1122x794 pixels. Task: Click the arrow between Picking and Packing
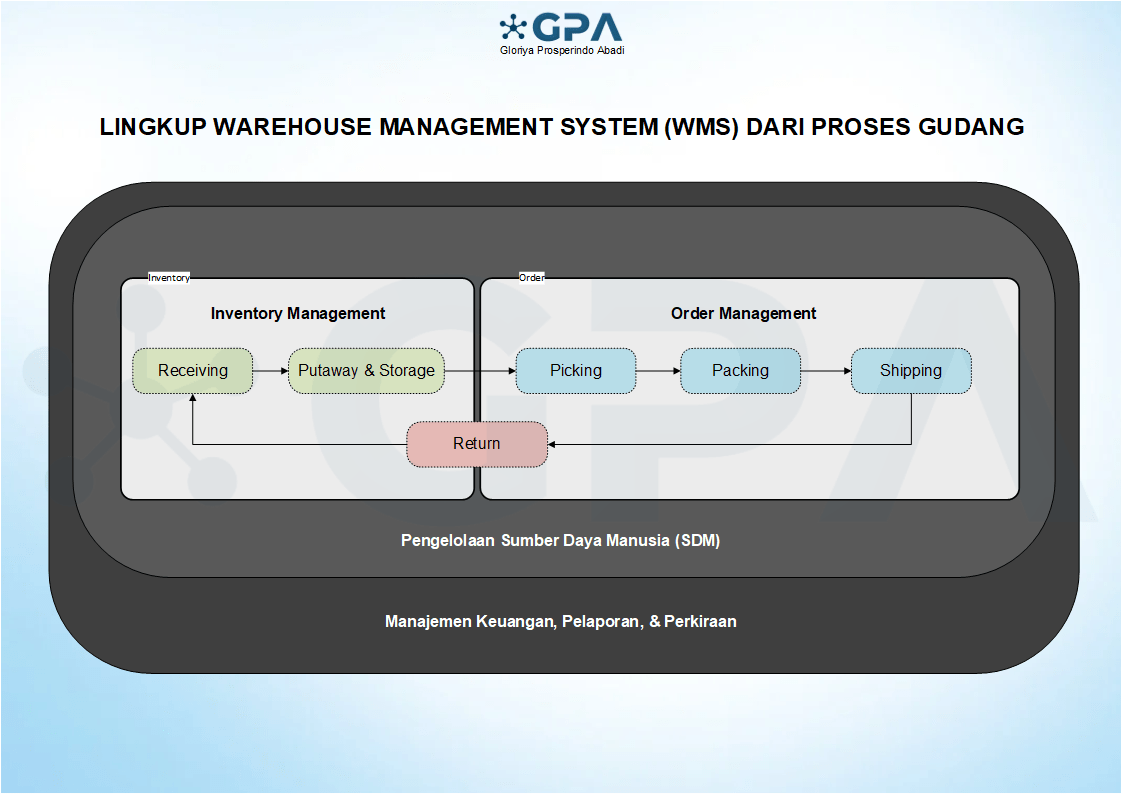pos(657,370)
